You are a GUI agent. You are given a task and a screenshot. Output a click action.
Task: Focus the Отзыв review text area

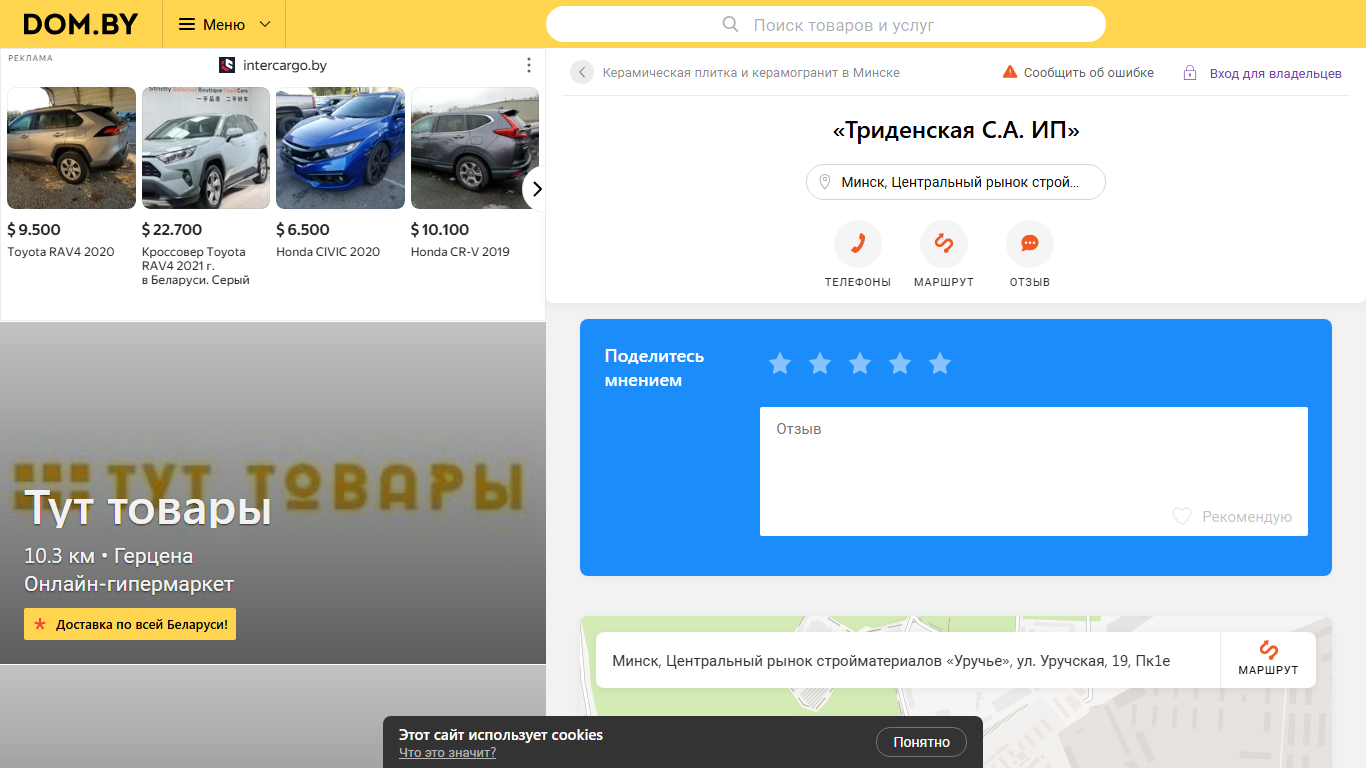pyautogui.click(x=1034, y=471)
